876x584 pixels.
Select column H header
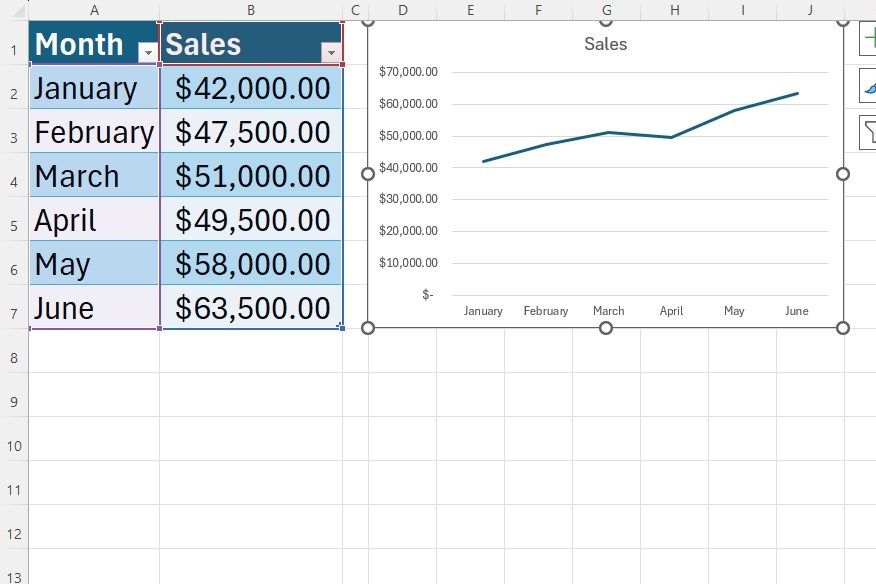[x=675, y=10]
